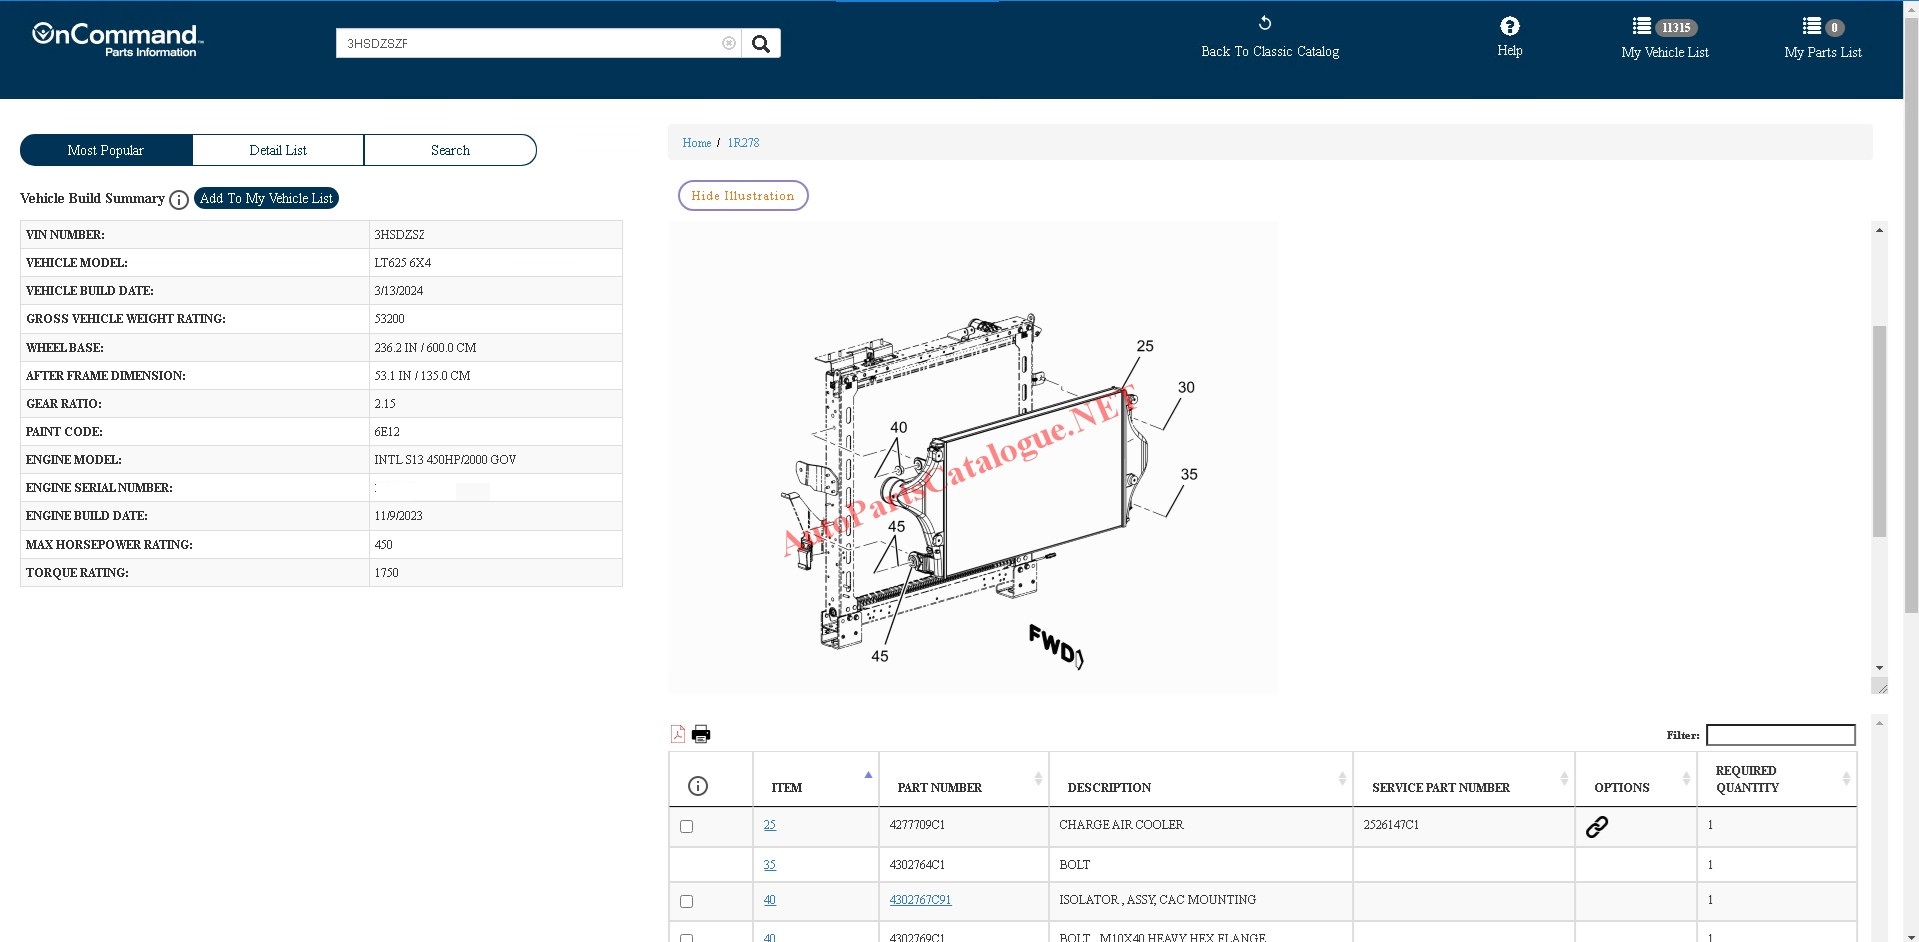The height and width of the screenshot is (942, 1919).
Task: Open My Vehicle List icon
Action: coord(1642,27)
